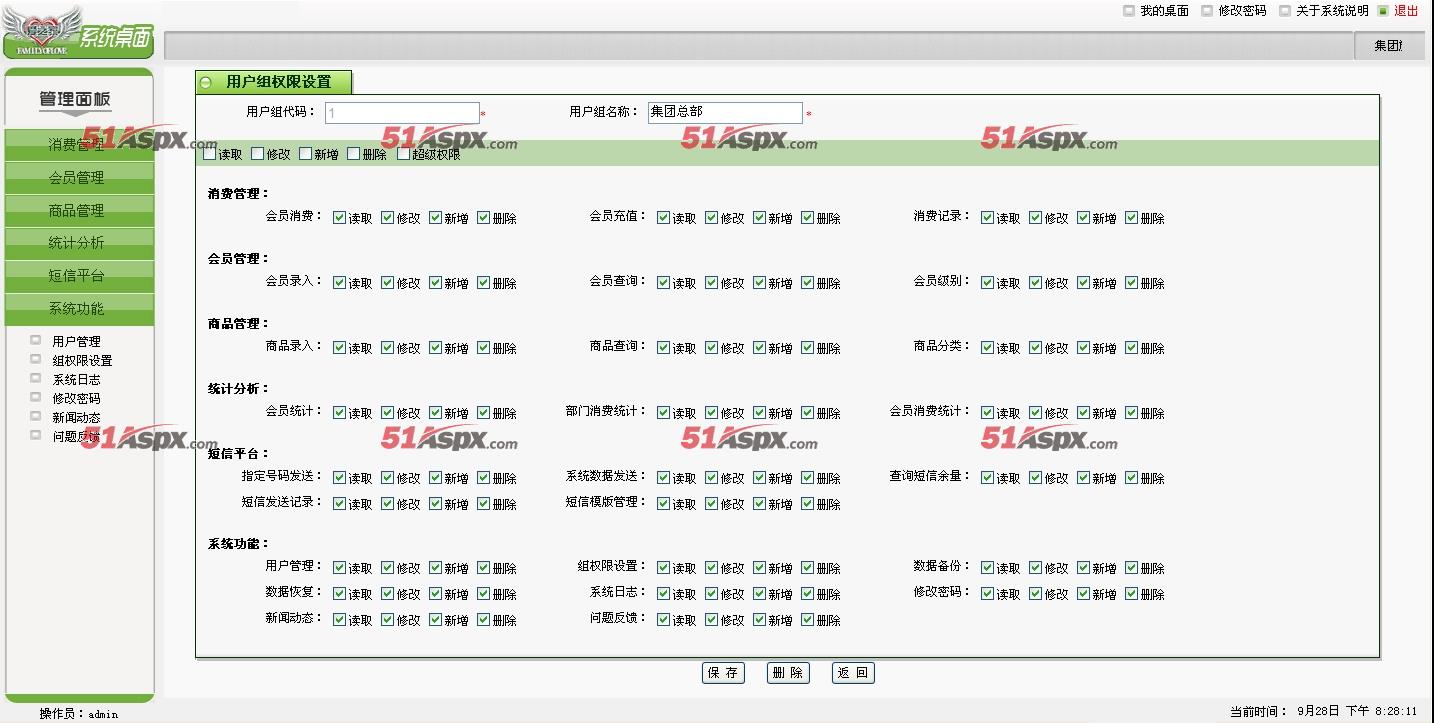1434x723 pixels.
Task: Open 问题反馈 in the sidebar
Action: click(76, 436)
